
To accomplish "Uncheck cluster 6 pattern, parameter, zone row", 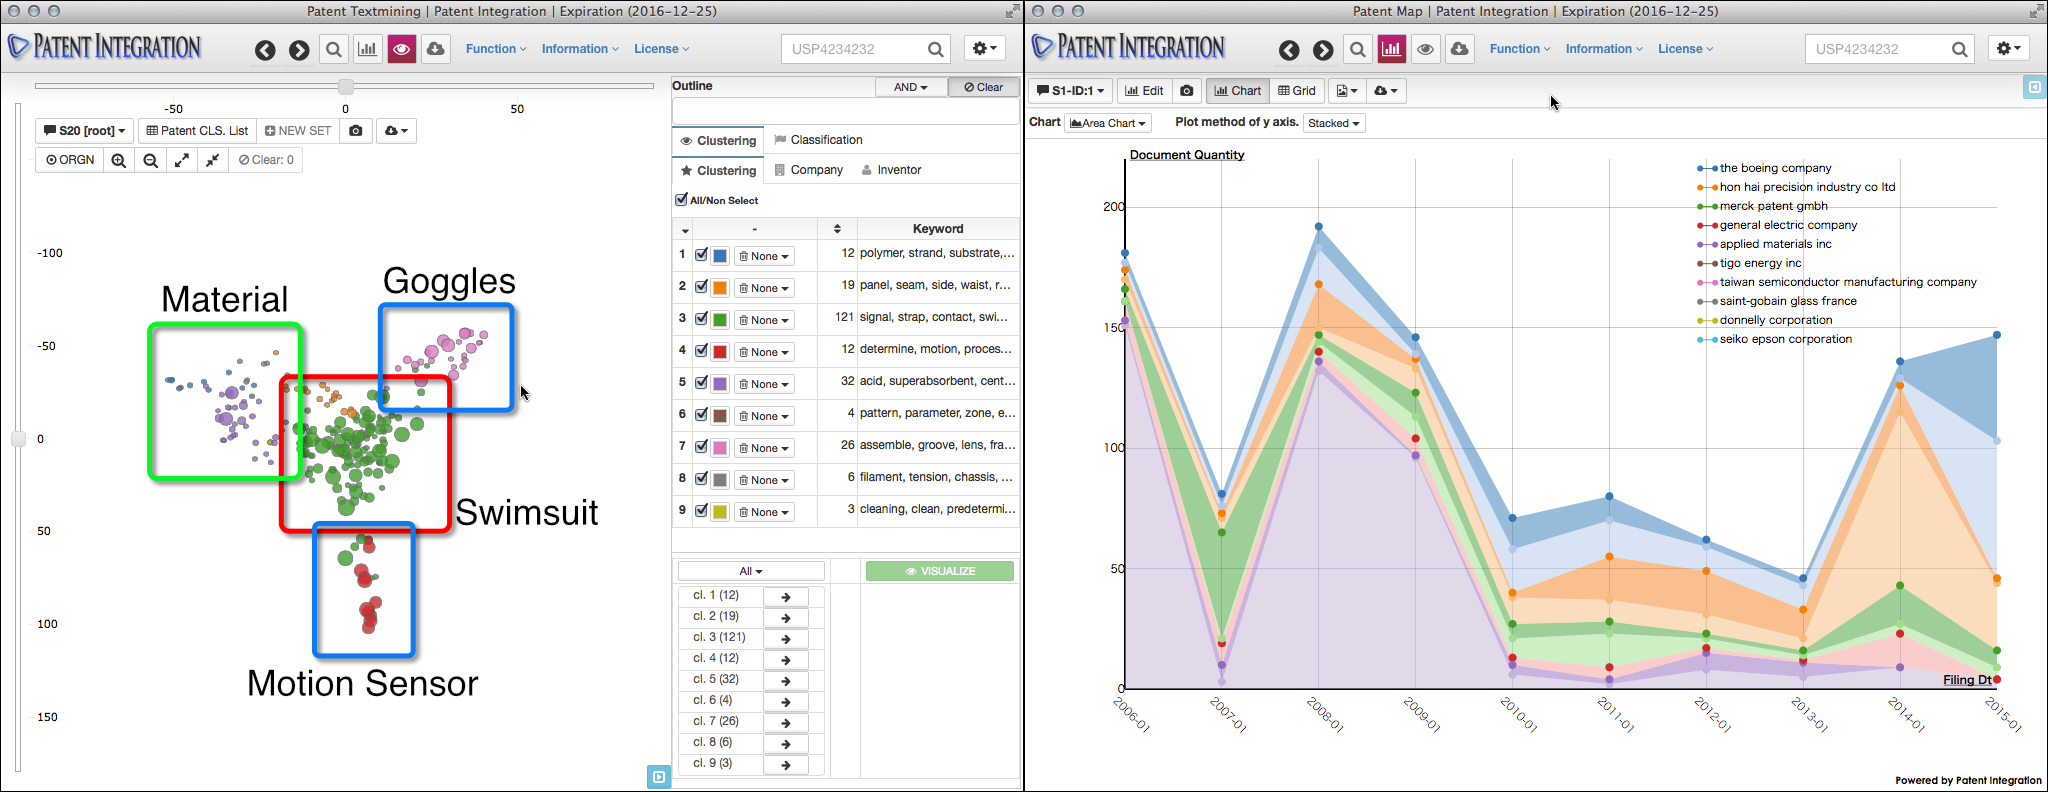I will tap(702, 415).
